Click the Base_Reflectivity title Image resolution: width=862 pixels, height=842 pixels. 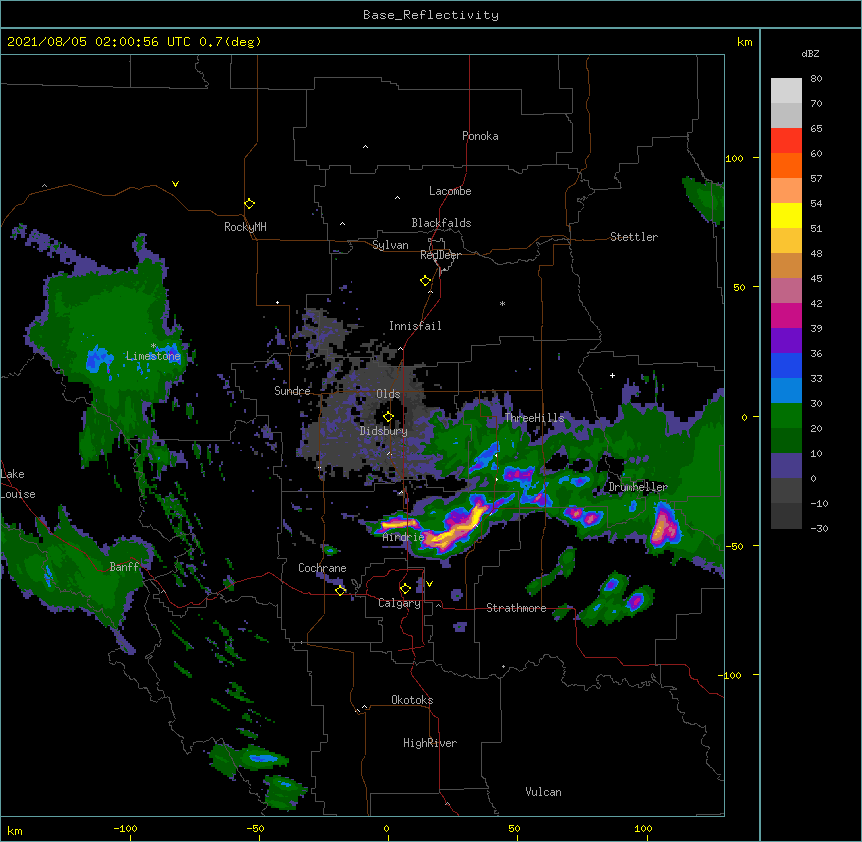(x=431, y=15)
